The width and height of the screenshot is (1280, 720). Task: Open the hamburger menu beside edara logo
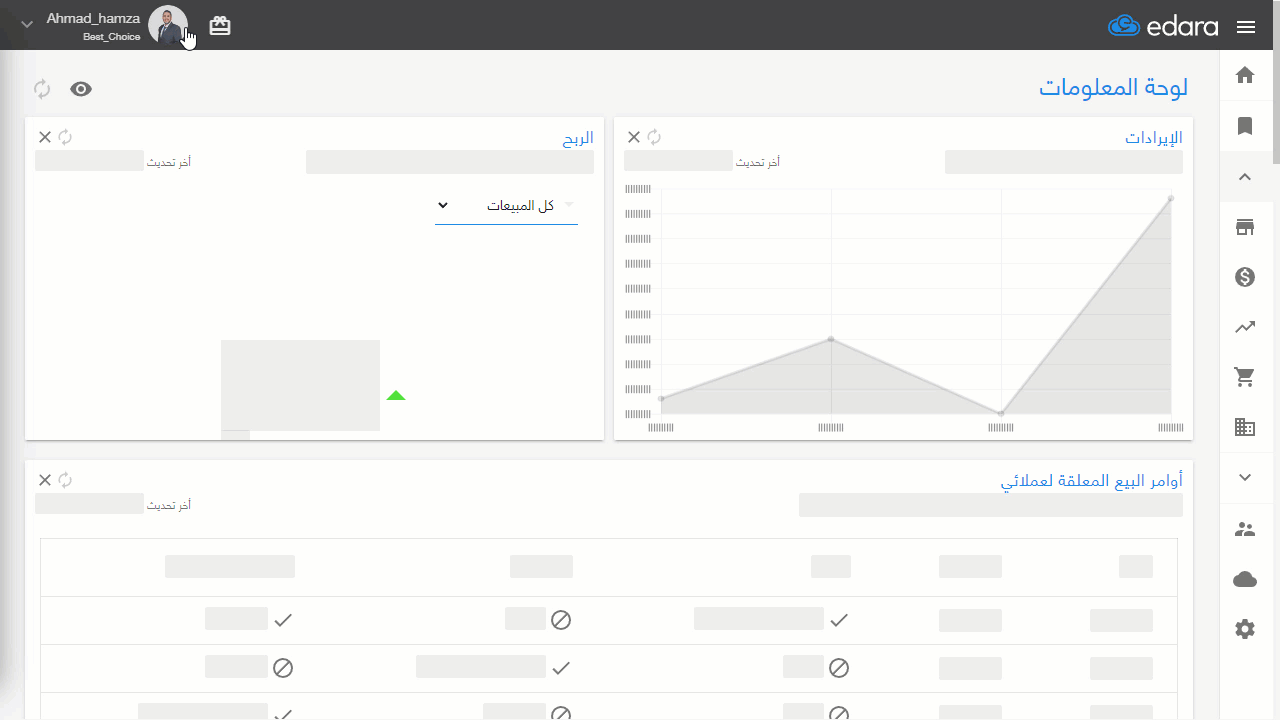pyautogui.click(x=1246, y=27)
